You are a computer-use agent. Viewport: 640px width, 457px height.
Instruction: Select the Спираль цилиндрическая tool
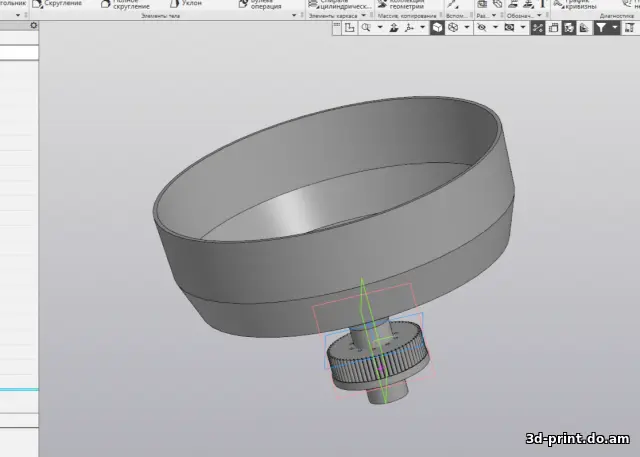point(340,4)
